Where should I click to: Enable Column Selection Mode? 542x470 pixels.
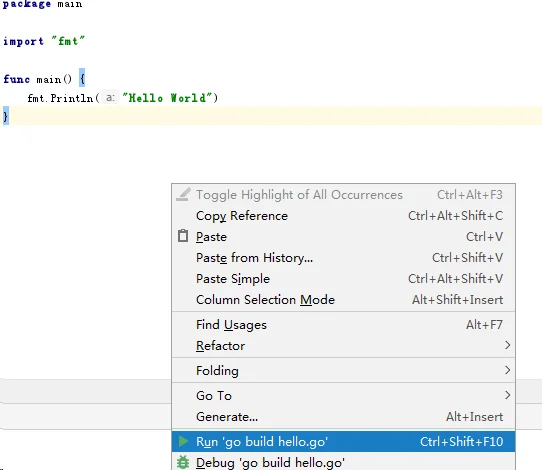tap(343, 300)
